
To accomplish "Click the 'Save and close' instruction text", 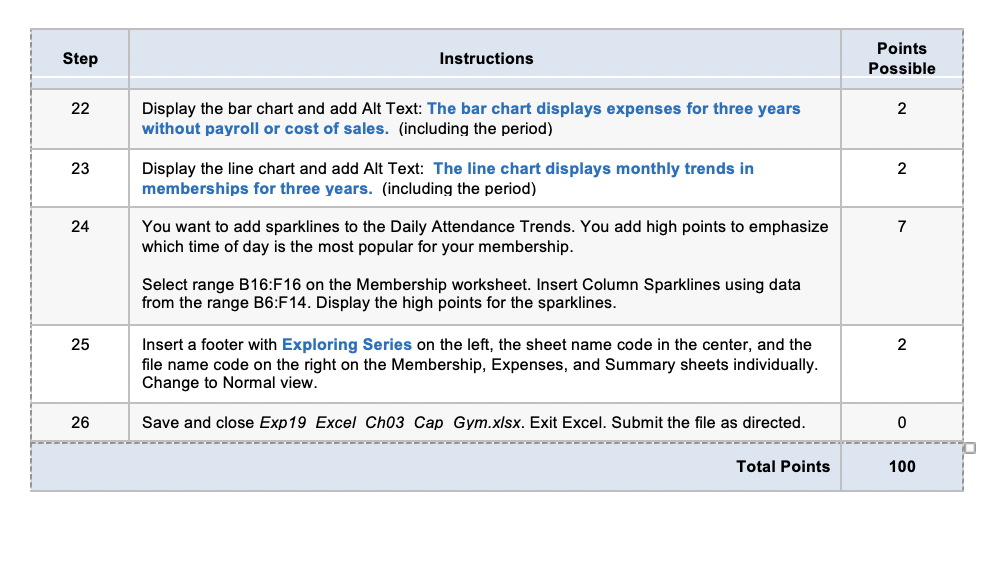I will [x=473, y=423].
